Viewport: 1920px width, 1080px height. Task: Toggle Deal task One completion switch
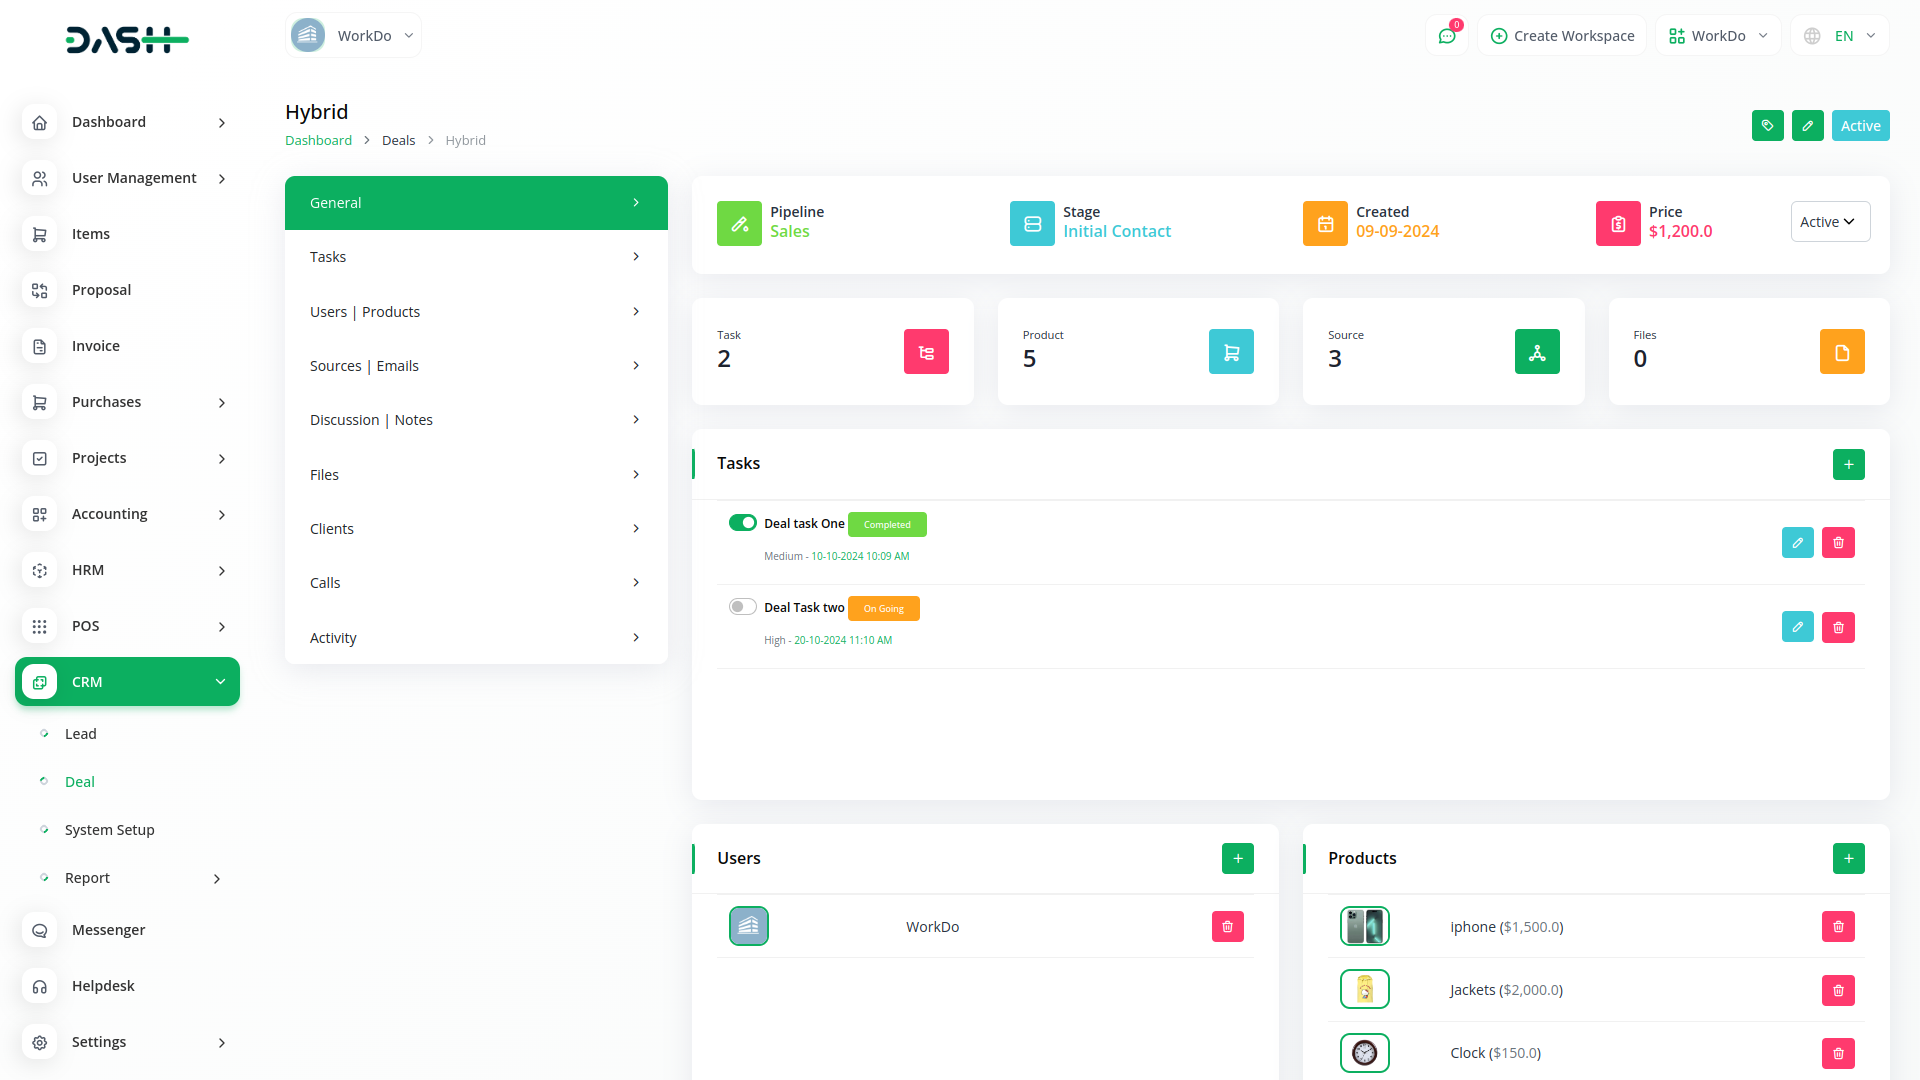pos(743,522)
